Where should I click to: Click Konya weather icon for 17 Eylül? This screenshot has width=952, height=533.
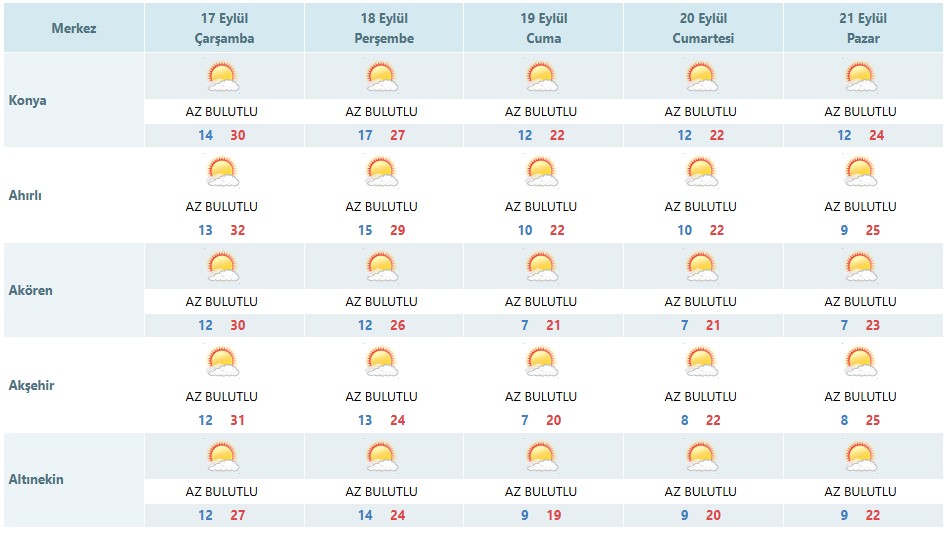coord(223,76)
